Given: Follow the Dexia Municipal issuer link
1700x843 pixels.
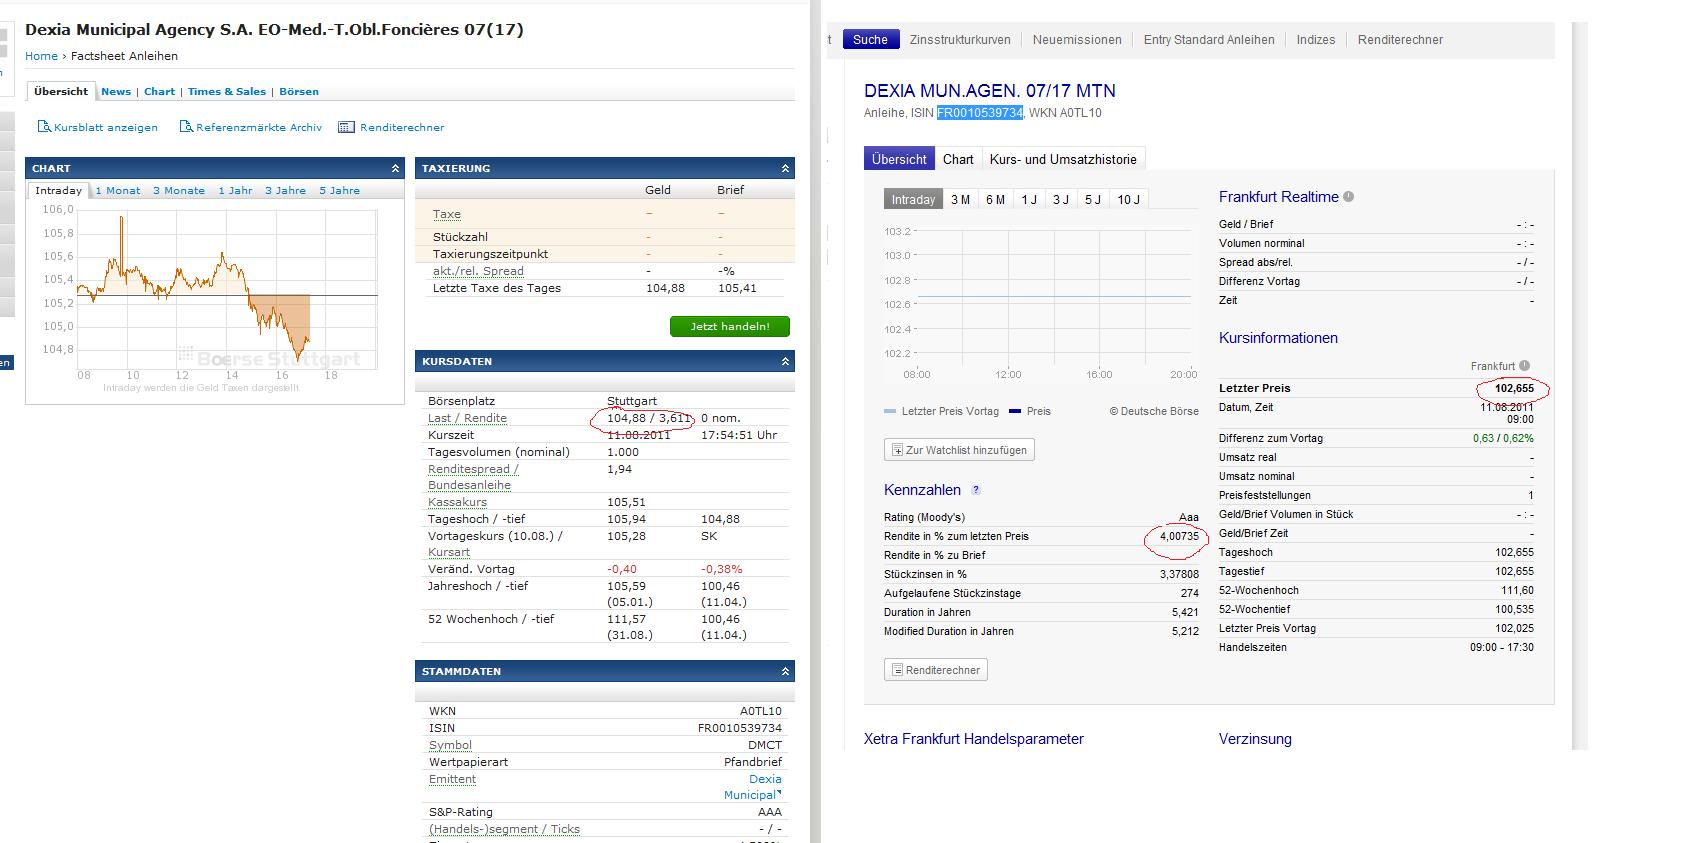Looking at the screenshot, I should pos(753,787).
